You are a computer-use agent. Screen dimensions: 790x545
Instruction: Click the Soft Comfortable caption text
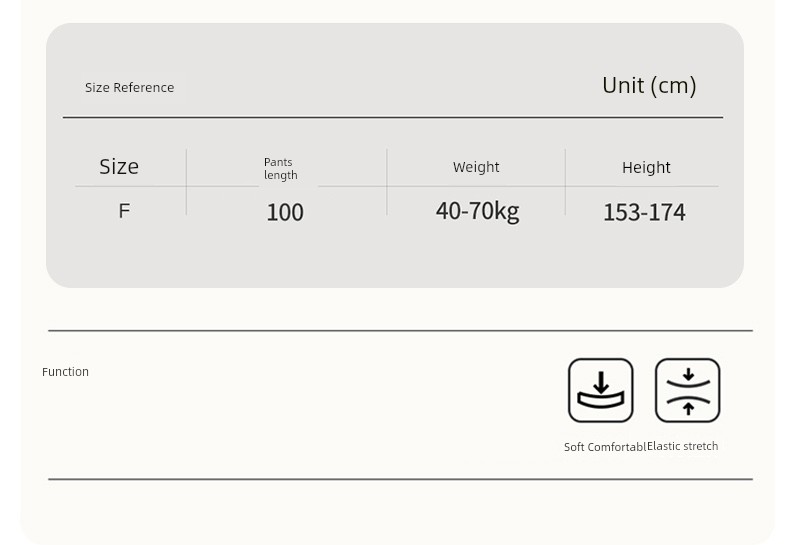tap(605, 447)
